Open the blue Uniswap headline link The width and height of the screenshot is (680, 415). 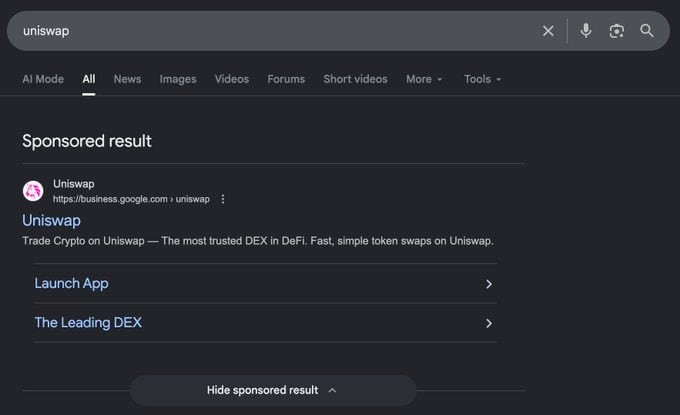tap(51, 220)
